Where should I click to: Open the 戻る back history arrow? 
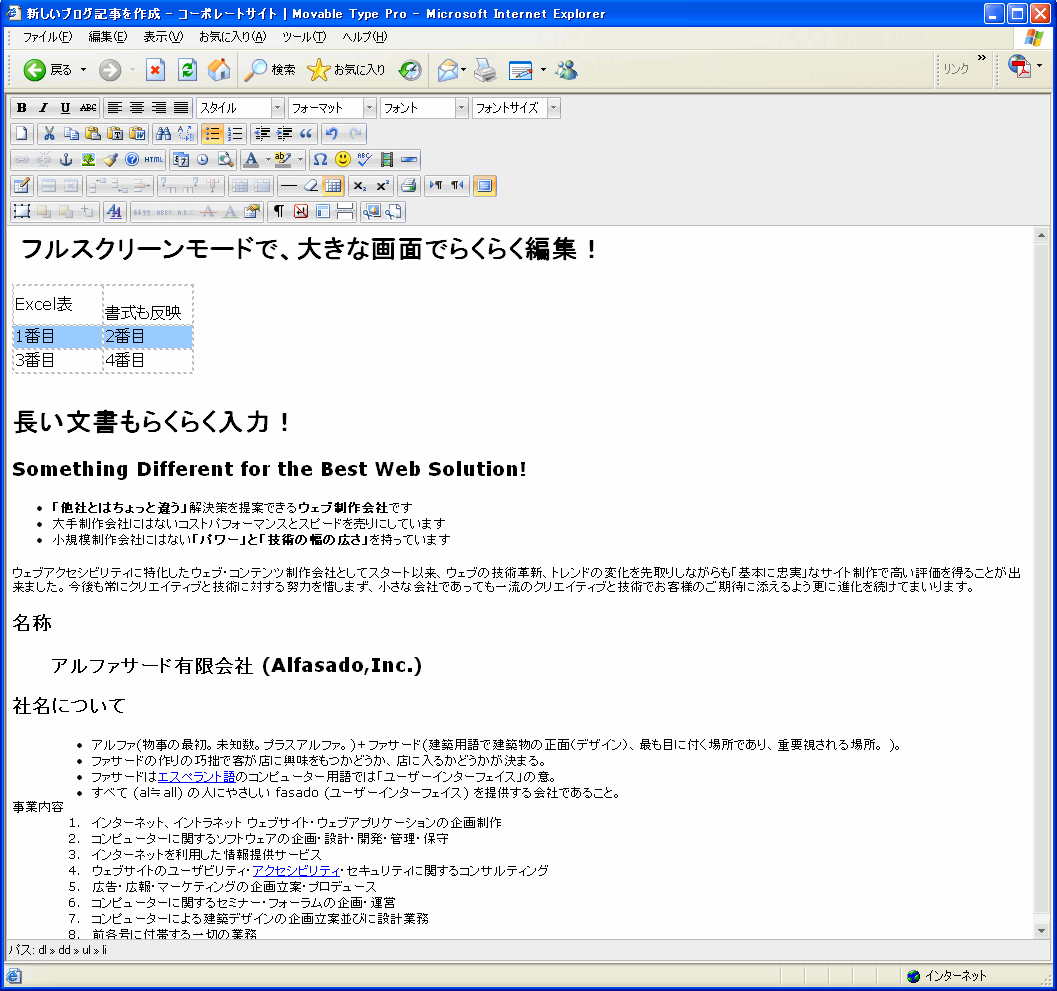84,69
